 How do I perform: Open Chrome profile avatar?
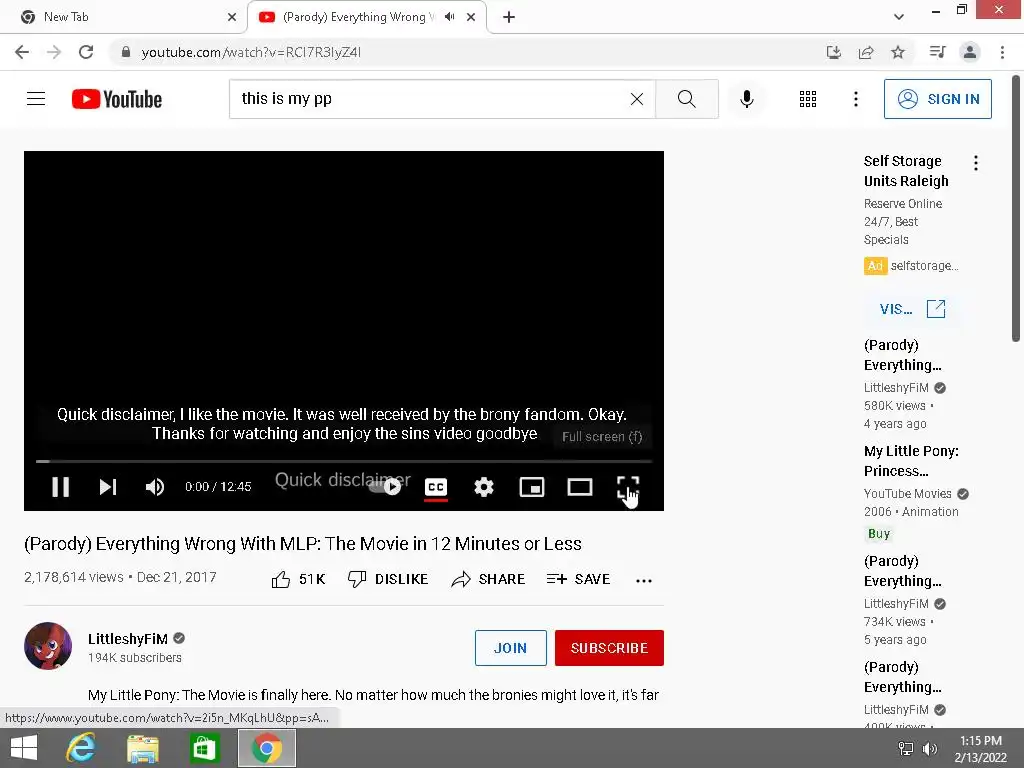[x=970, y=52]
